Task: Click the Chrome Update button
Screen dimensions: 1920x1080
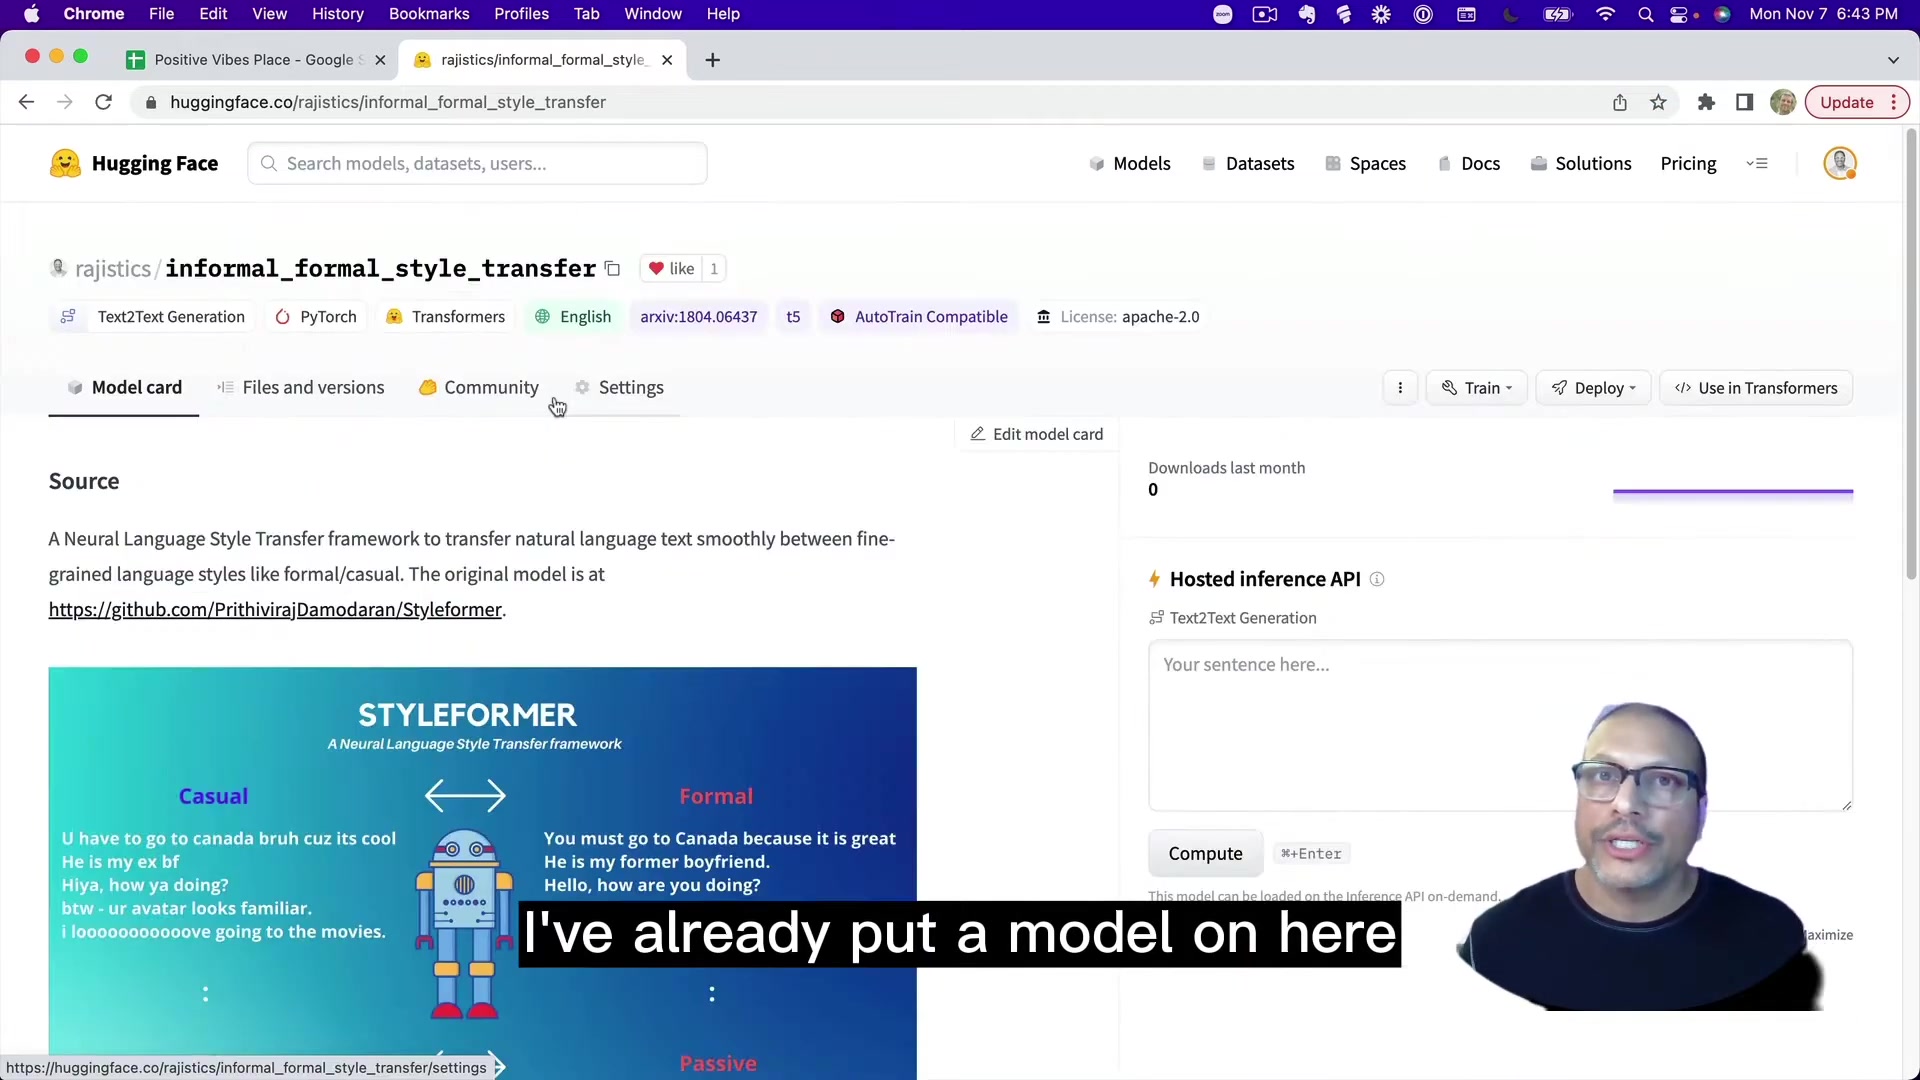Action: (1857, 102)
